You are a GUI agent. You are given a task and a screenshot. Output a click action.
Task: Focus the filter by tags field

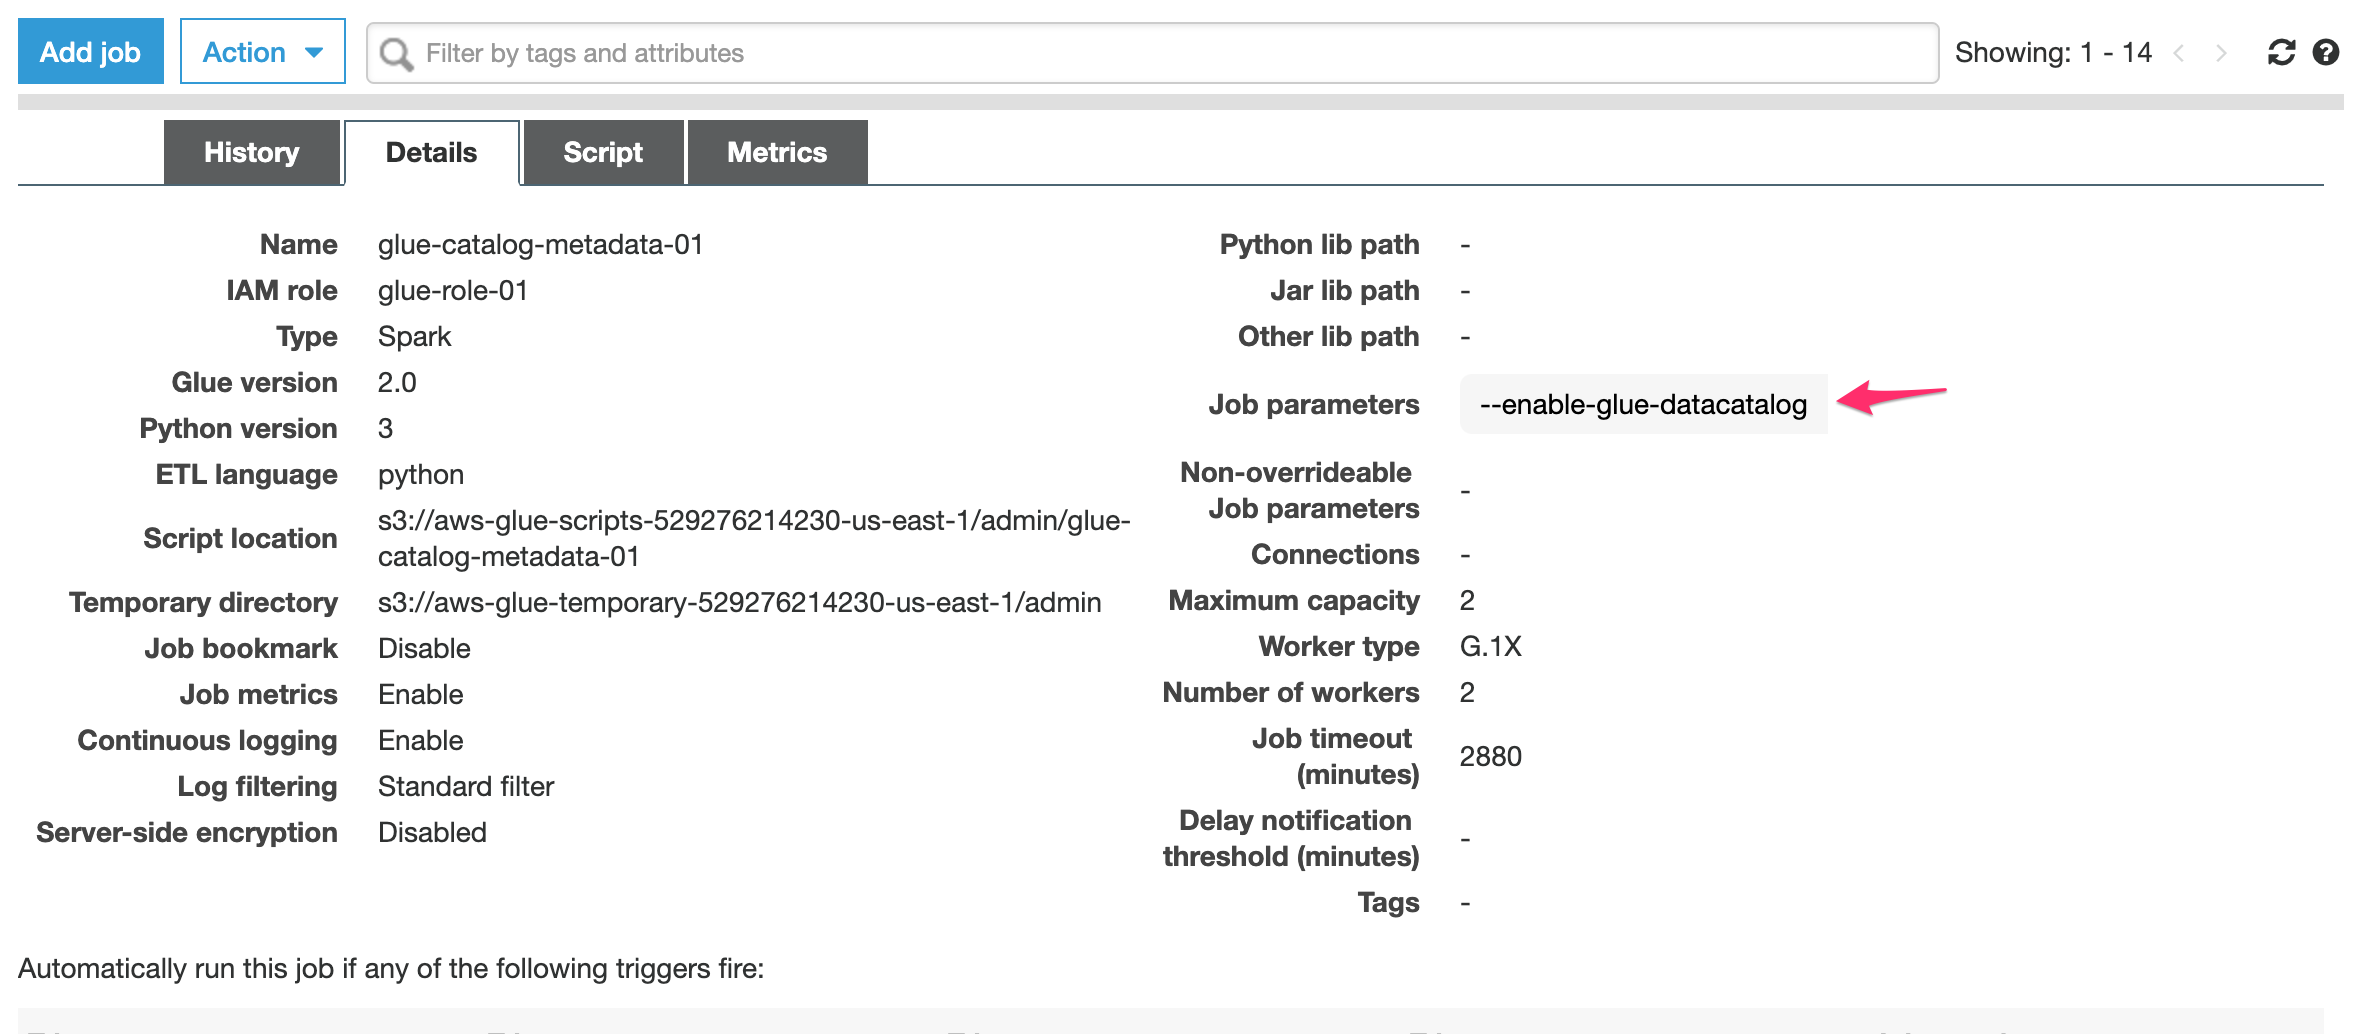[x=1152, y=53]
